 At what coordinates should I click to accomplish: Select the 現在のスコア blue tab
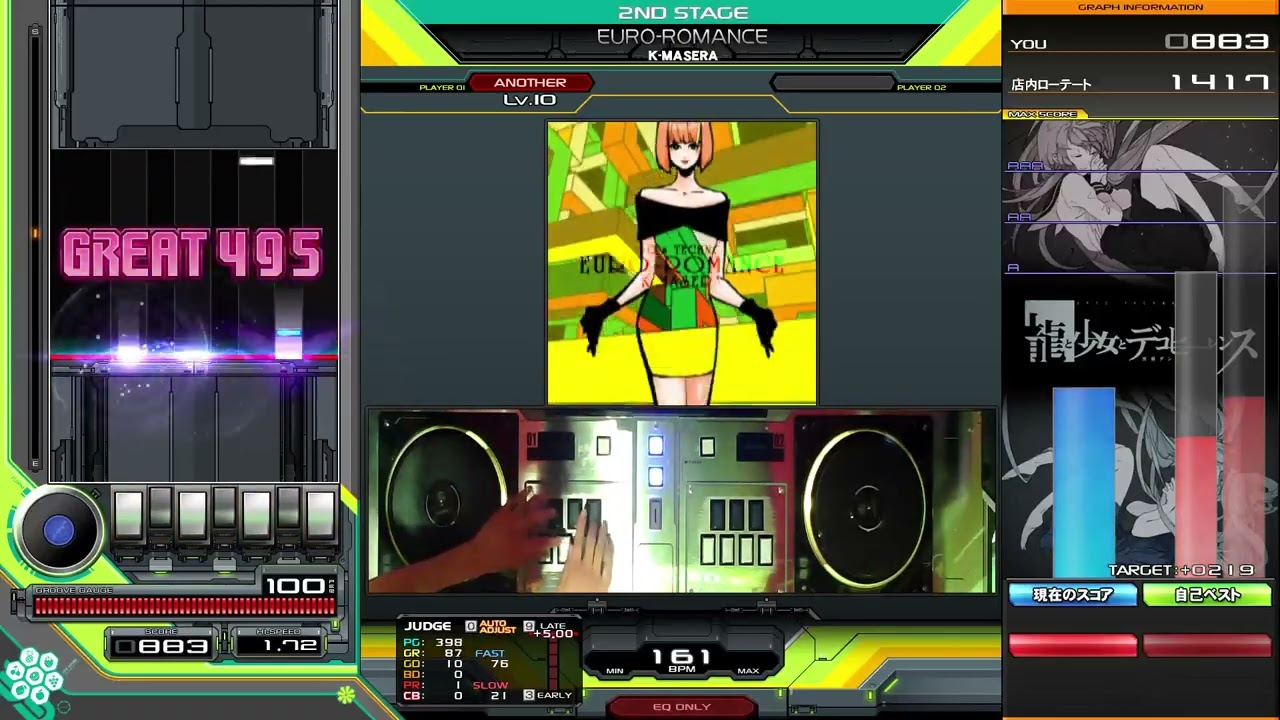1073,595
